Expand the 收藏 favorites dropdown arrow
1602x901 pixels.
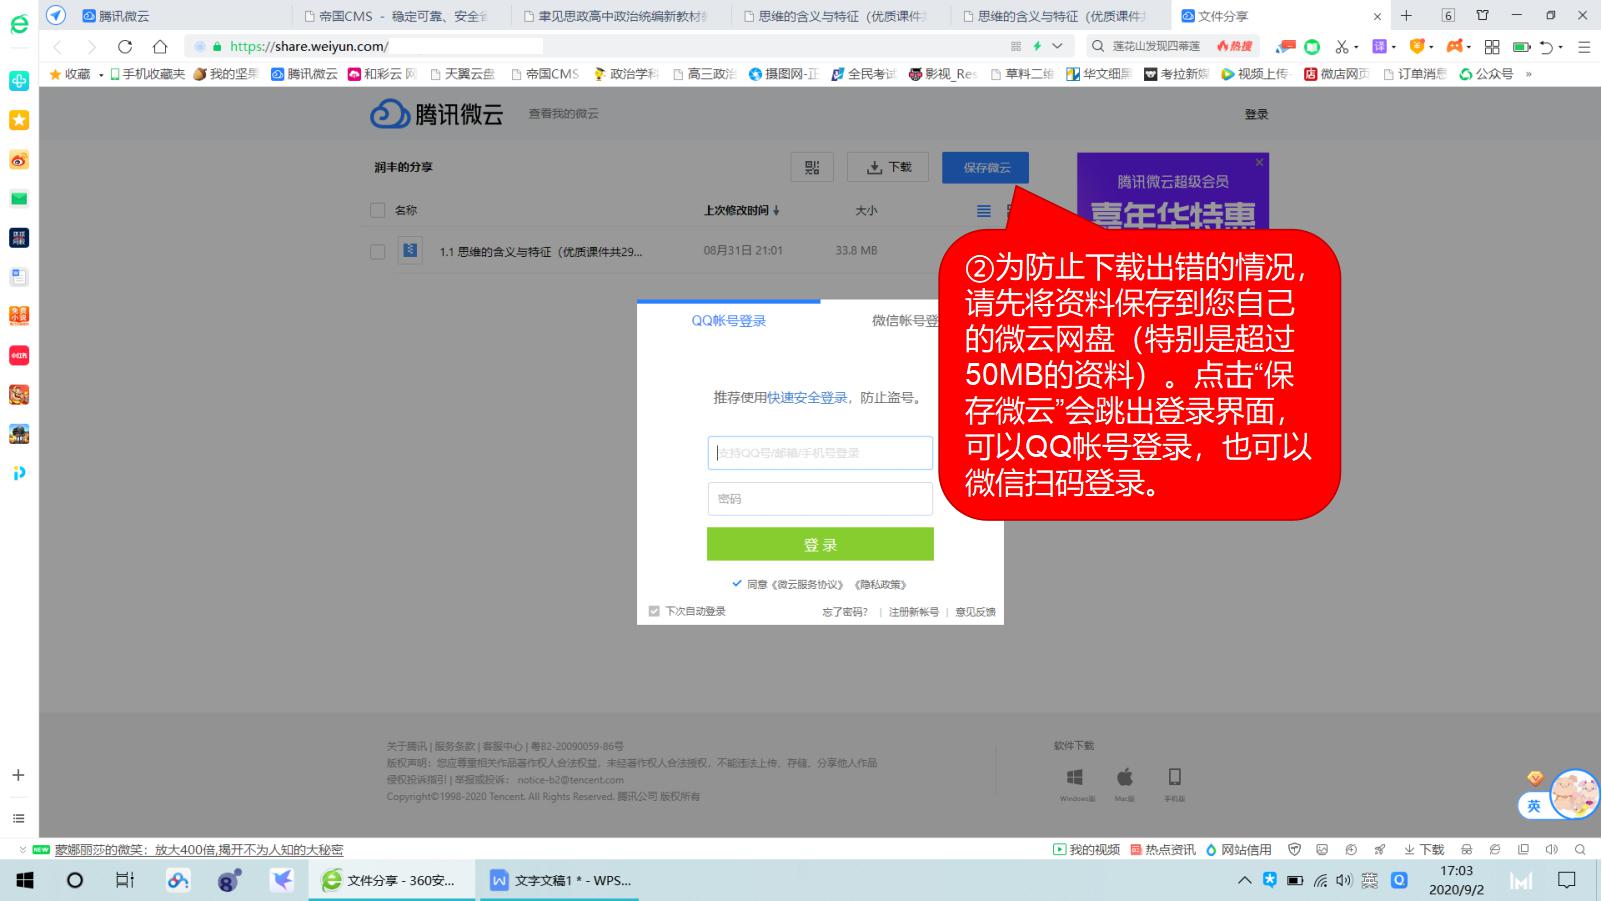[x=101, y=75]
